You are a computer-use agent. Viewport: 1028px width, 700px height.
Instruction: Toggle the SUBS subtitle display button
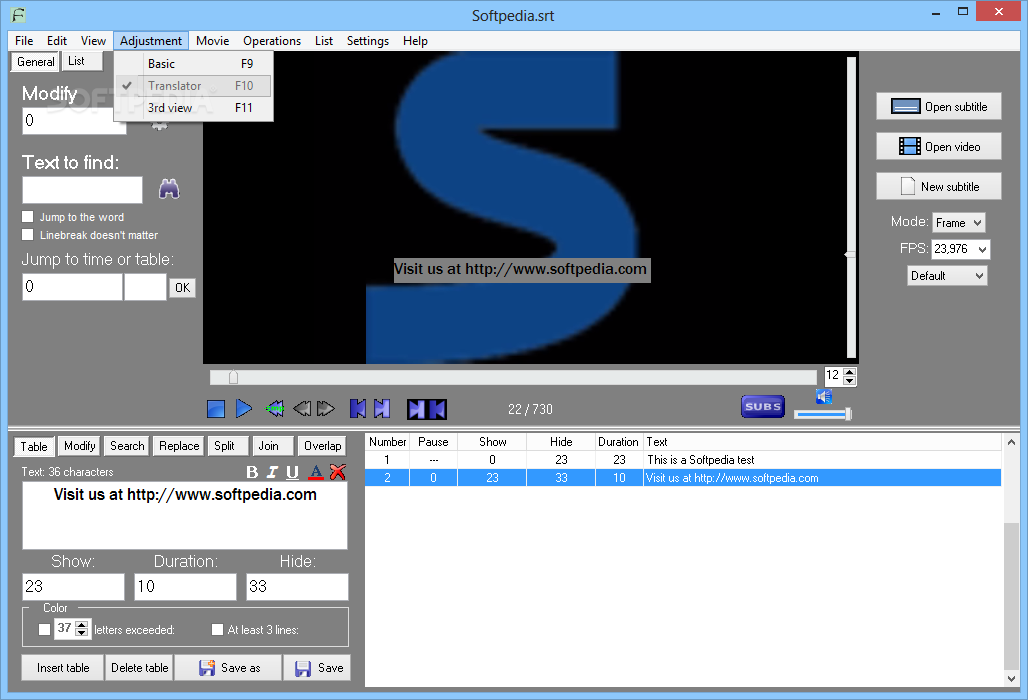pyautogui.click(x=762, y=406)
